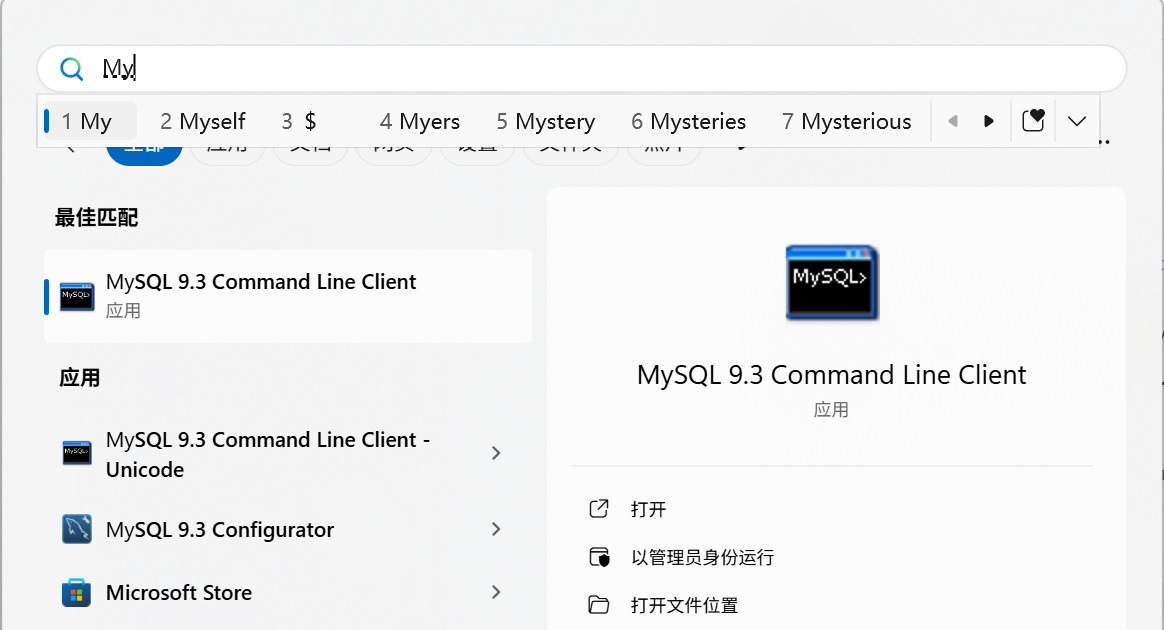Choose IME candidate 3 dollar sign
This screenshot has width=1164, height=630.
299,121
